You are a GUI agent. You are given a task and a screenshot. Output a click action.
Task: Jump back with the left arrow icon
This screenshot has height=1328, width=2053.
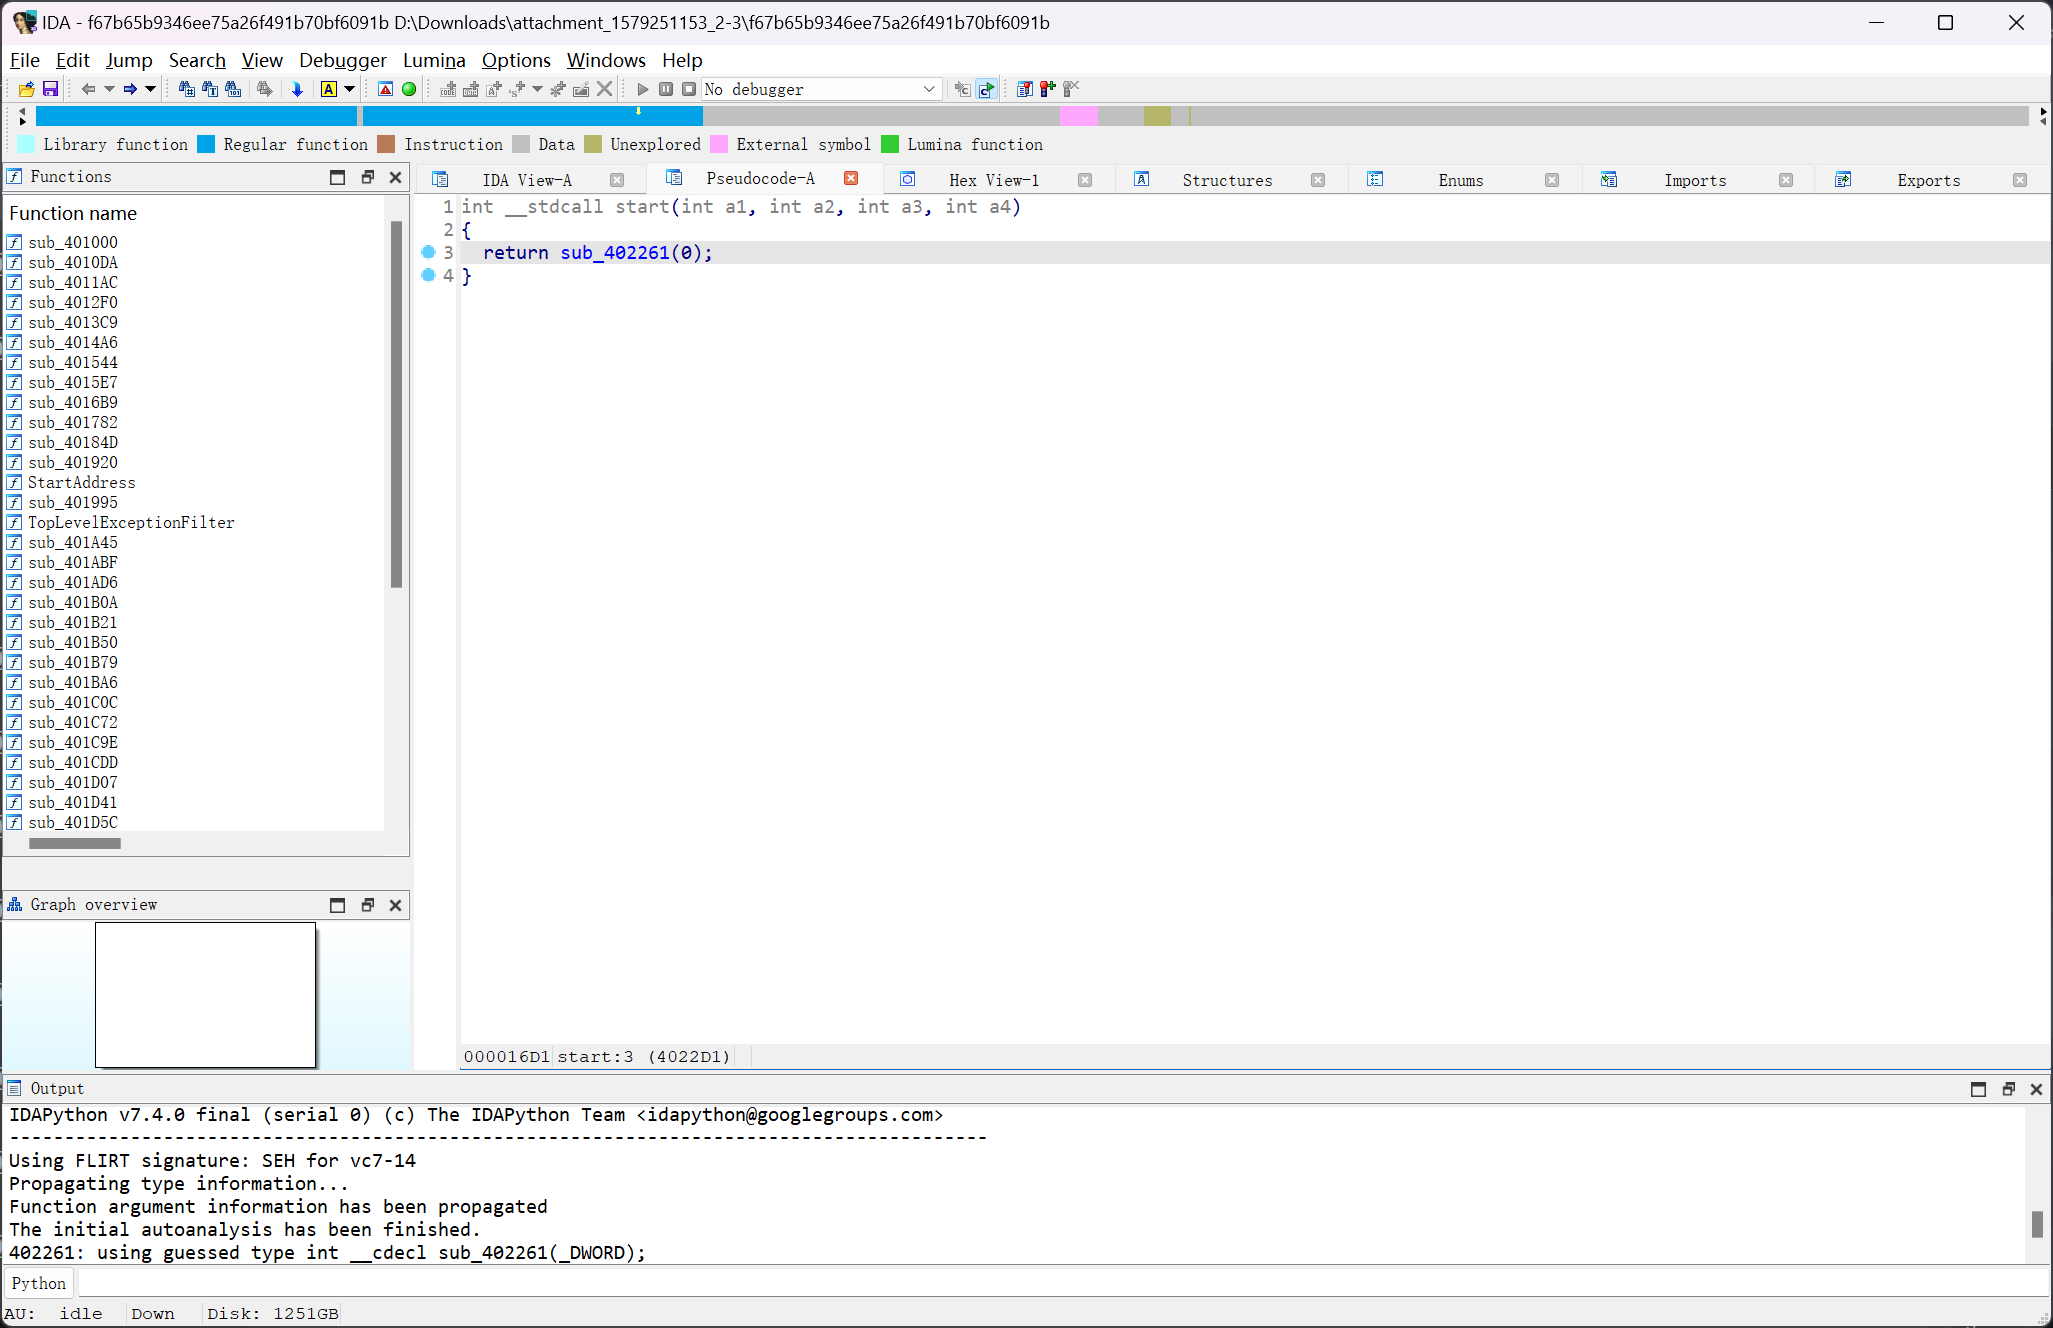[88, 89]
